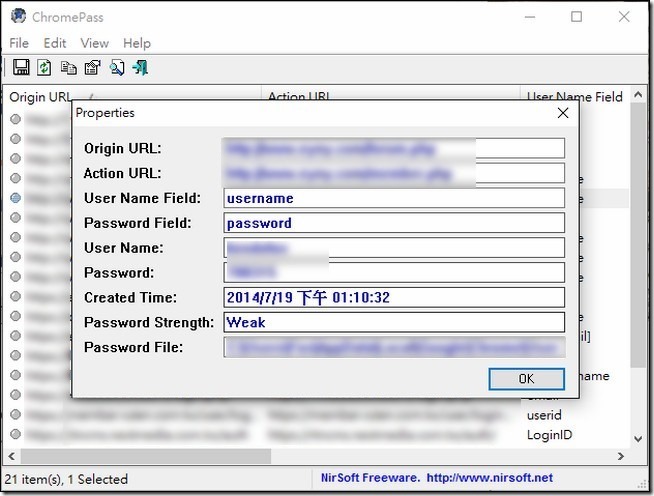Open the NirSoft website link in status bar

[x=490, y=478]
